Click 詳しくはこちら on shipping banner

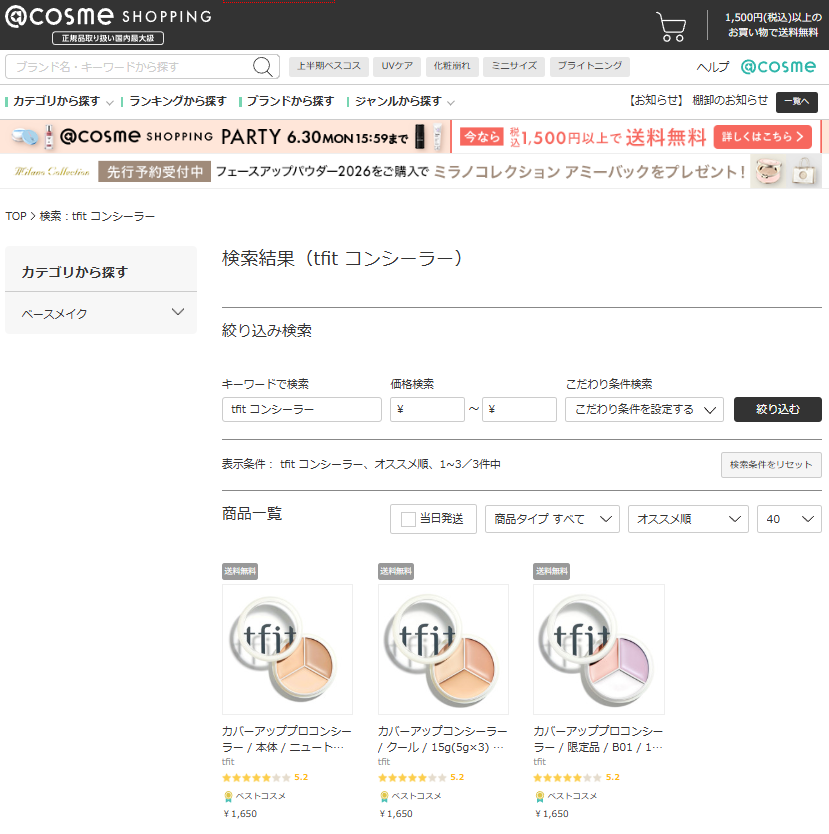coord(763,137)
